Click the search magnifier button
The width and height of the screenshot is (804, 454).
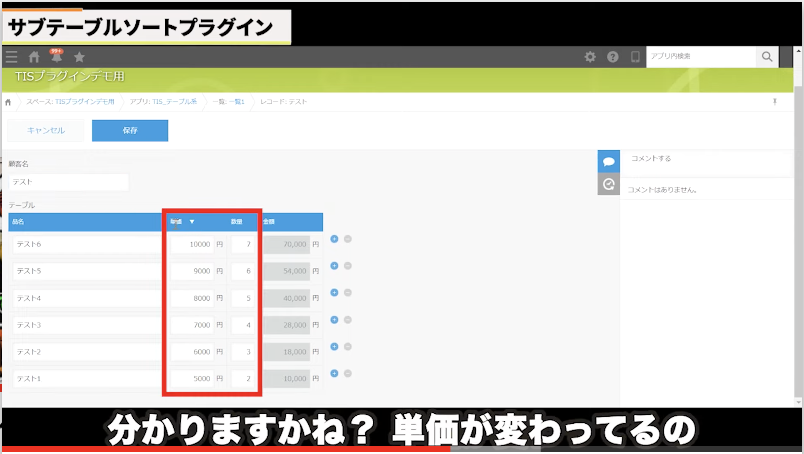coord(767,57)
